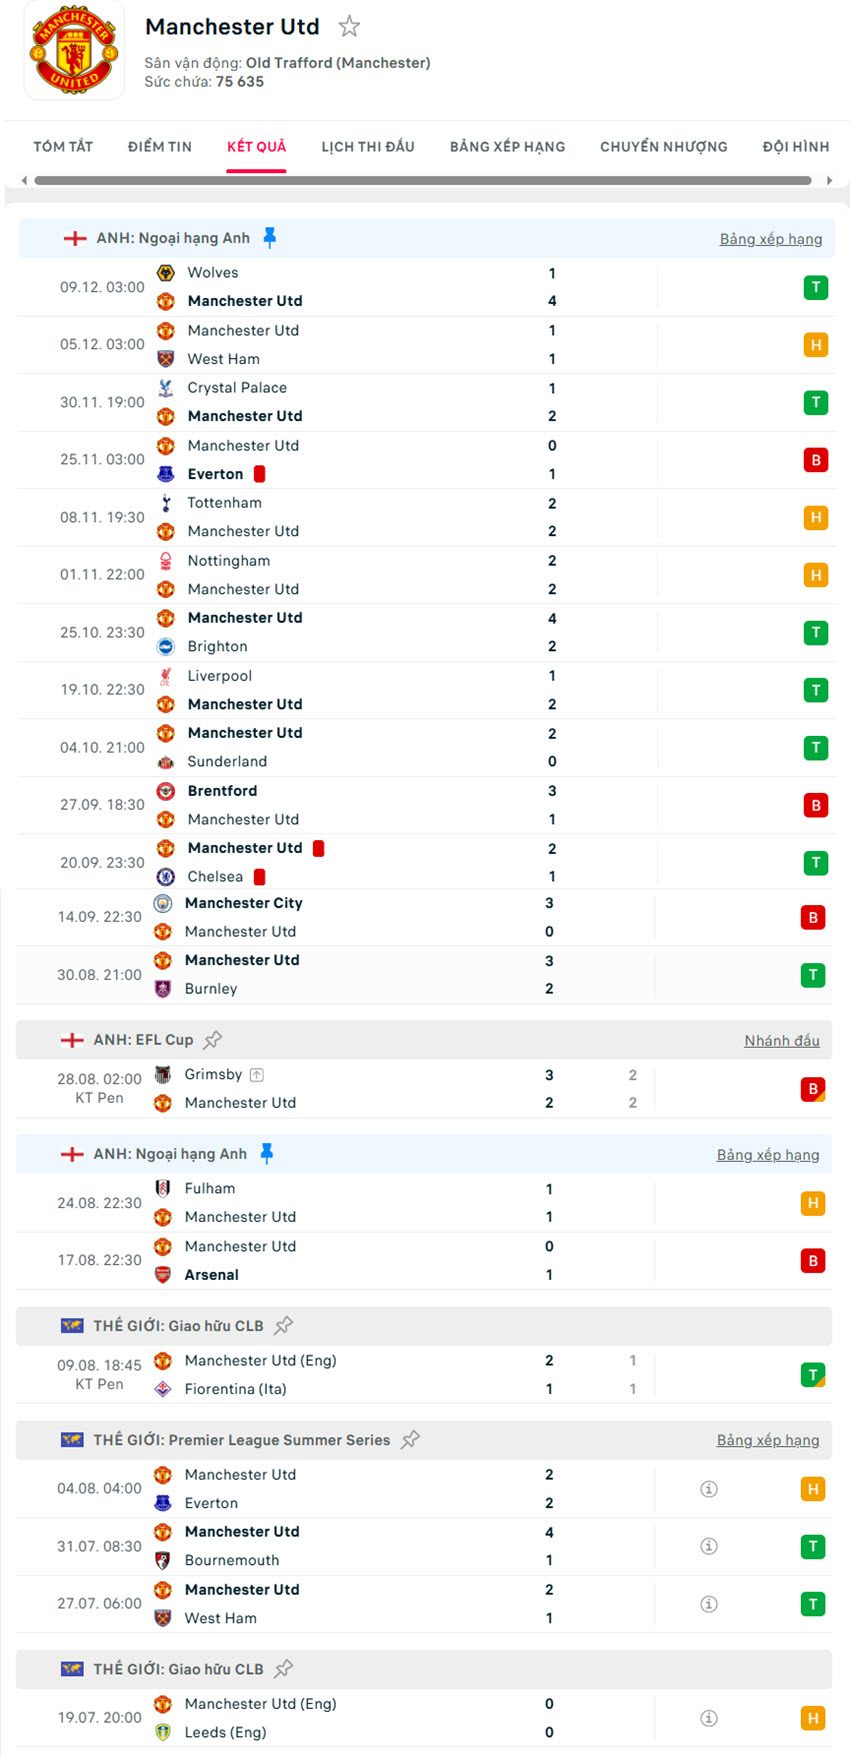Click the info icon next to Everton summer match
Viewport: 850px width, 1758px height.
708,1488
